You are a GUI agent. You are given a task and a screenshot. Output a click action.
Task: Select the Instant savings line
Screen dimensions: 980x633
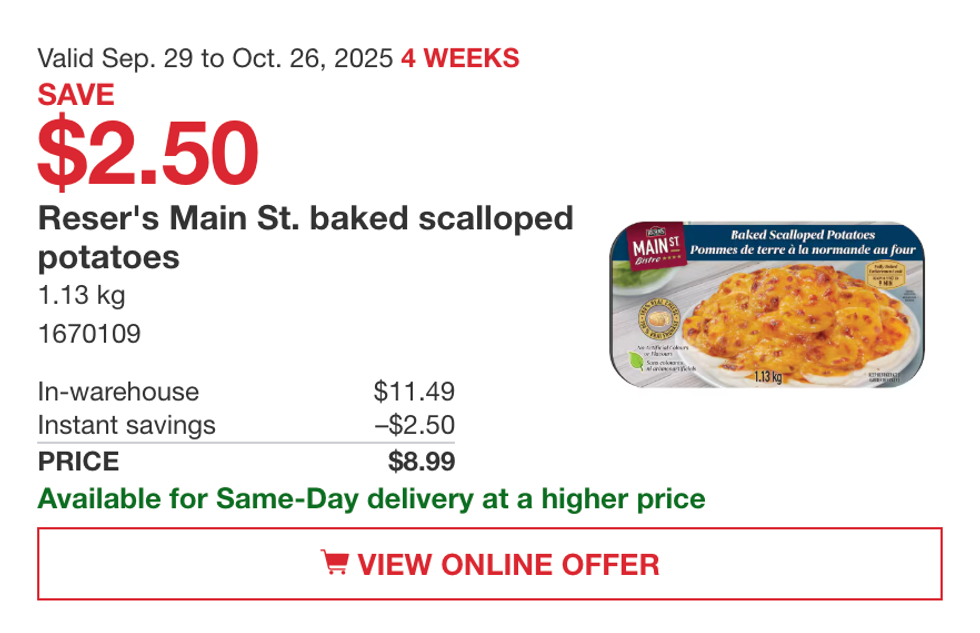pos(126,425)
